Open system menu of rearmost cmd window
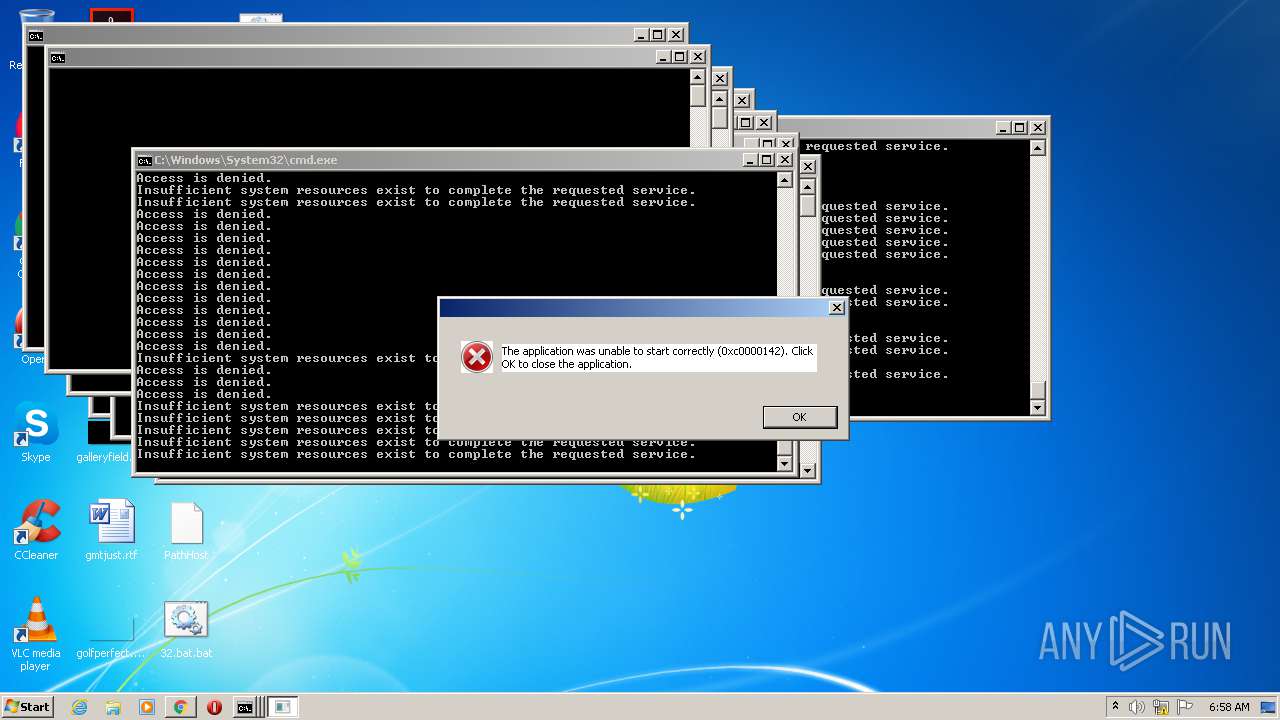Screen dimensions: 1280x720 36,36
